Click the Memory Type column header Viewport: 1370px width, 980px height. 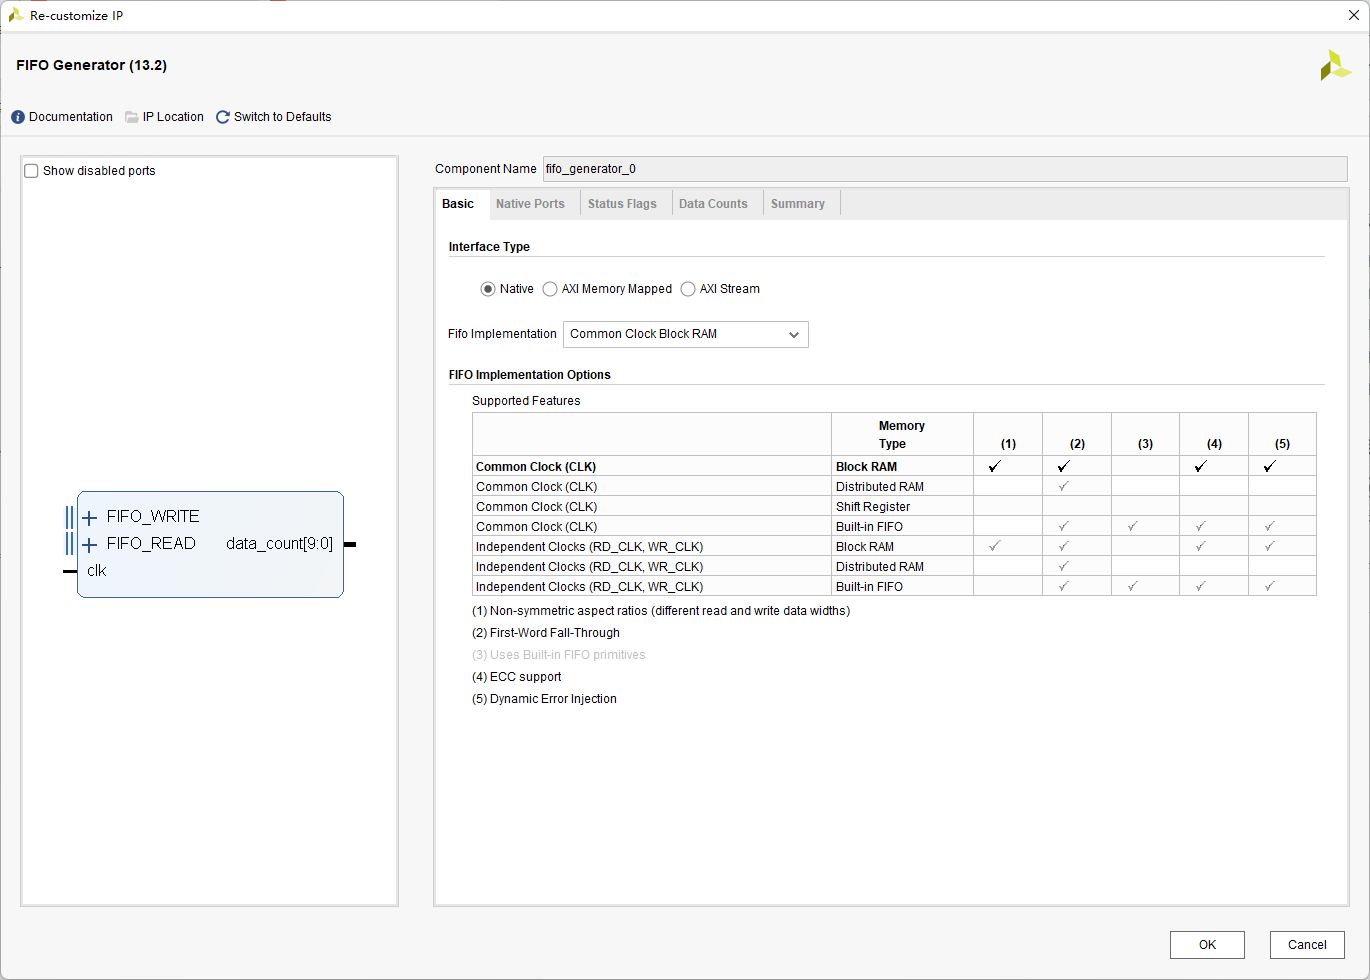coord(902,435)
